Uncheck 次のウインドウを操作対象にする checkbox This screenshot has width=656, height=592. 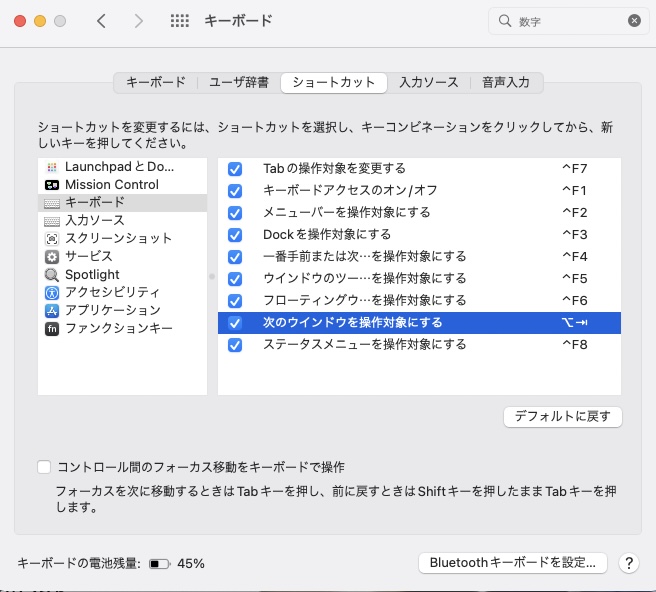coord(235,323)
